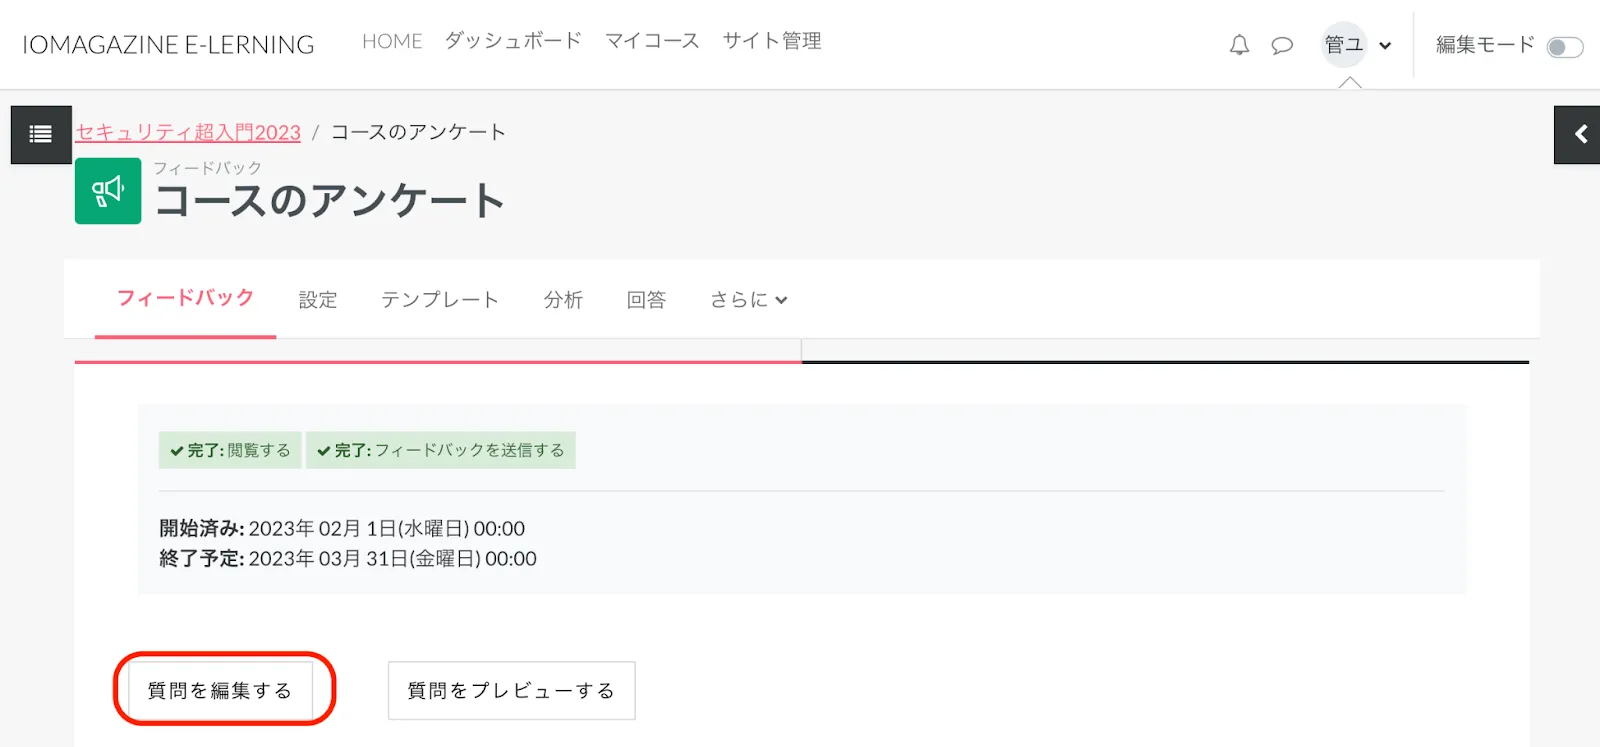This screenshot has width=1600, height=747.
Task: Open the セキュリティ超入門2023 breadcrumb link
Action: pyautogui.click(x=188, y=132)
